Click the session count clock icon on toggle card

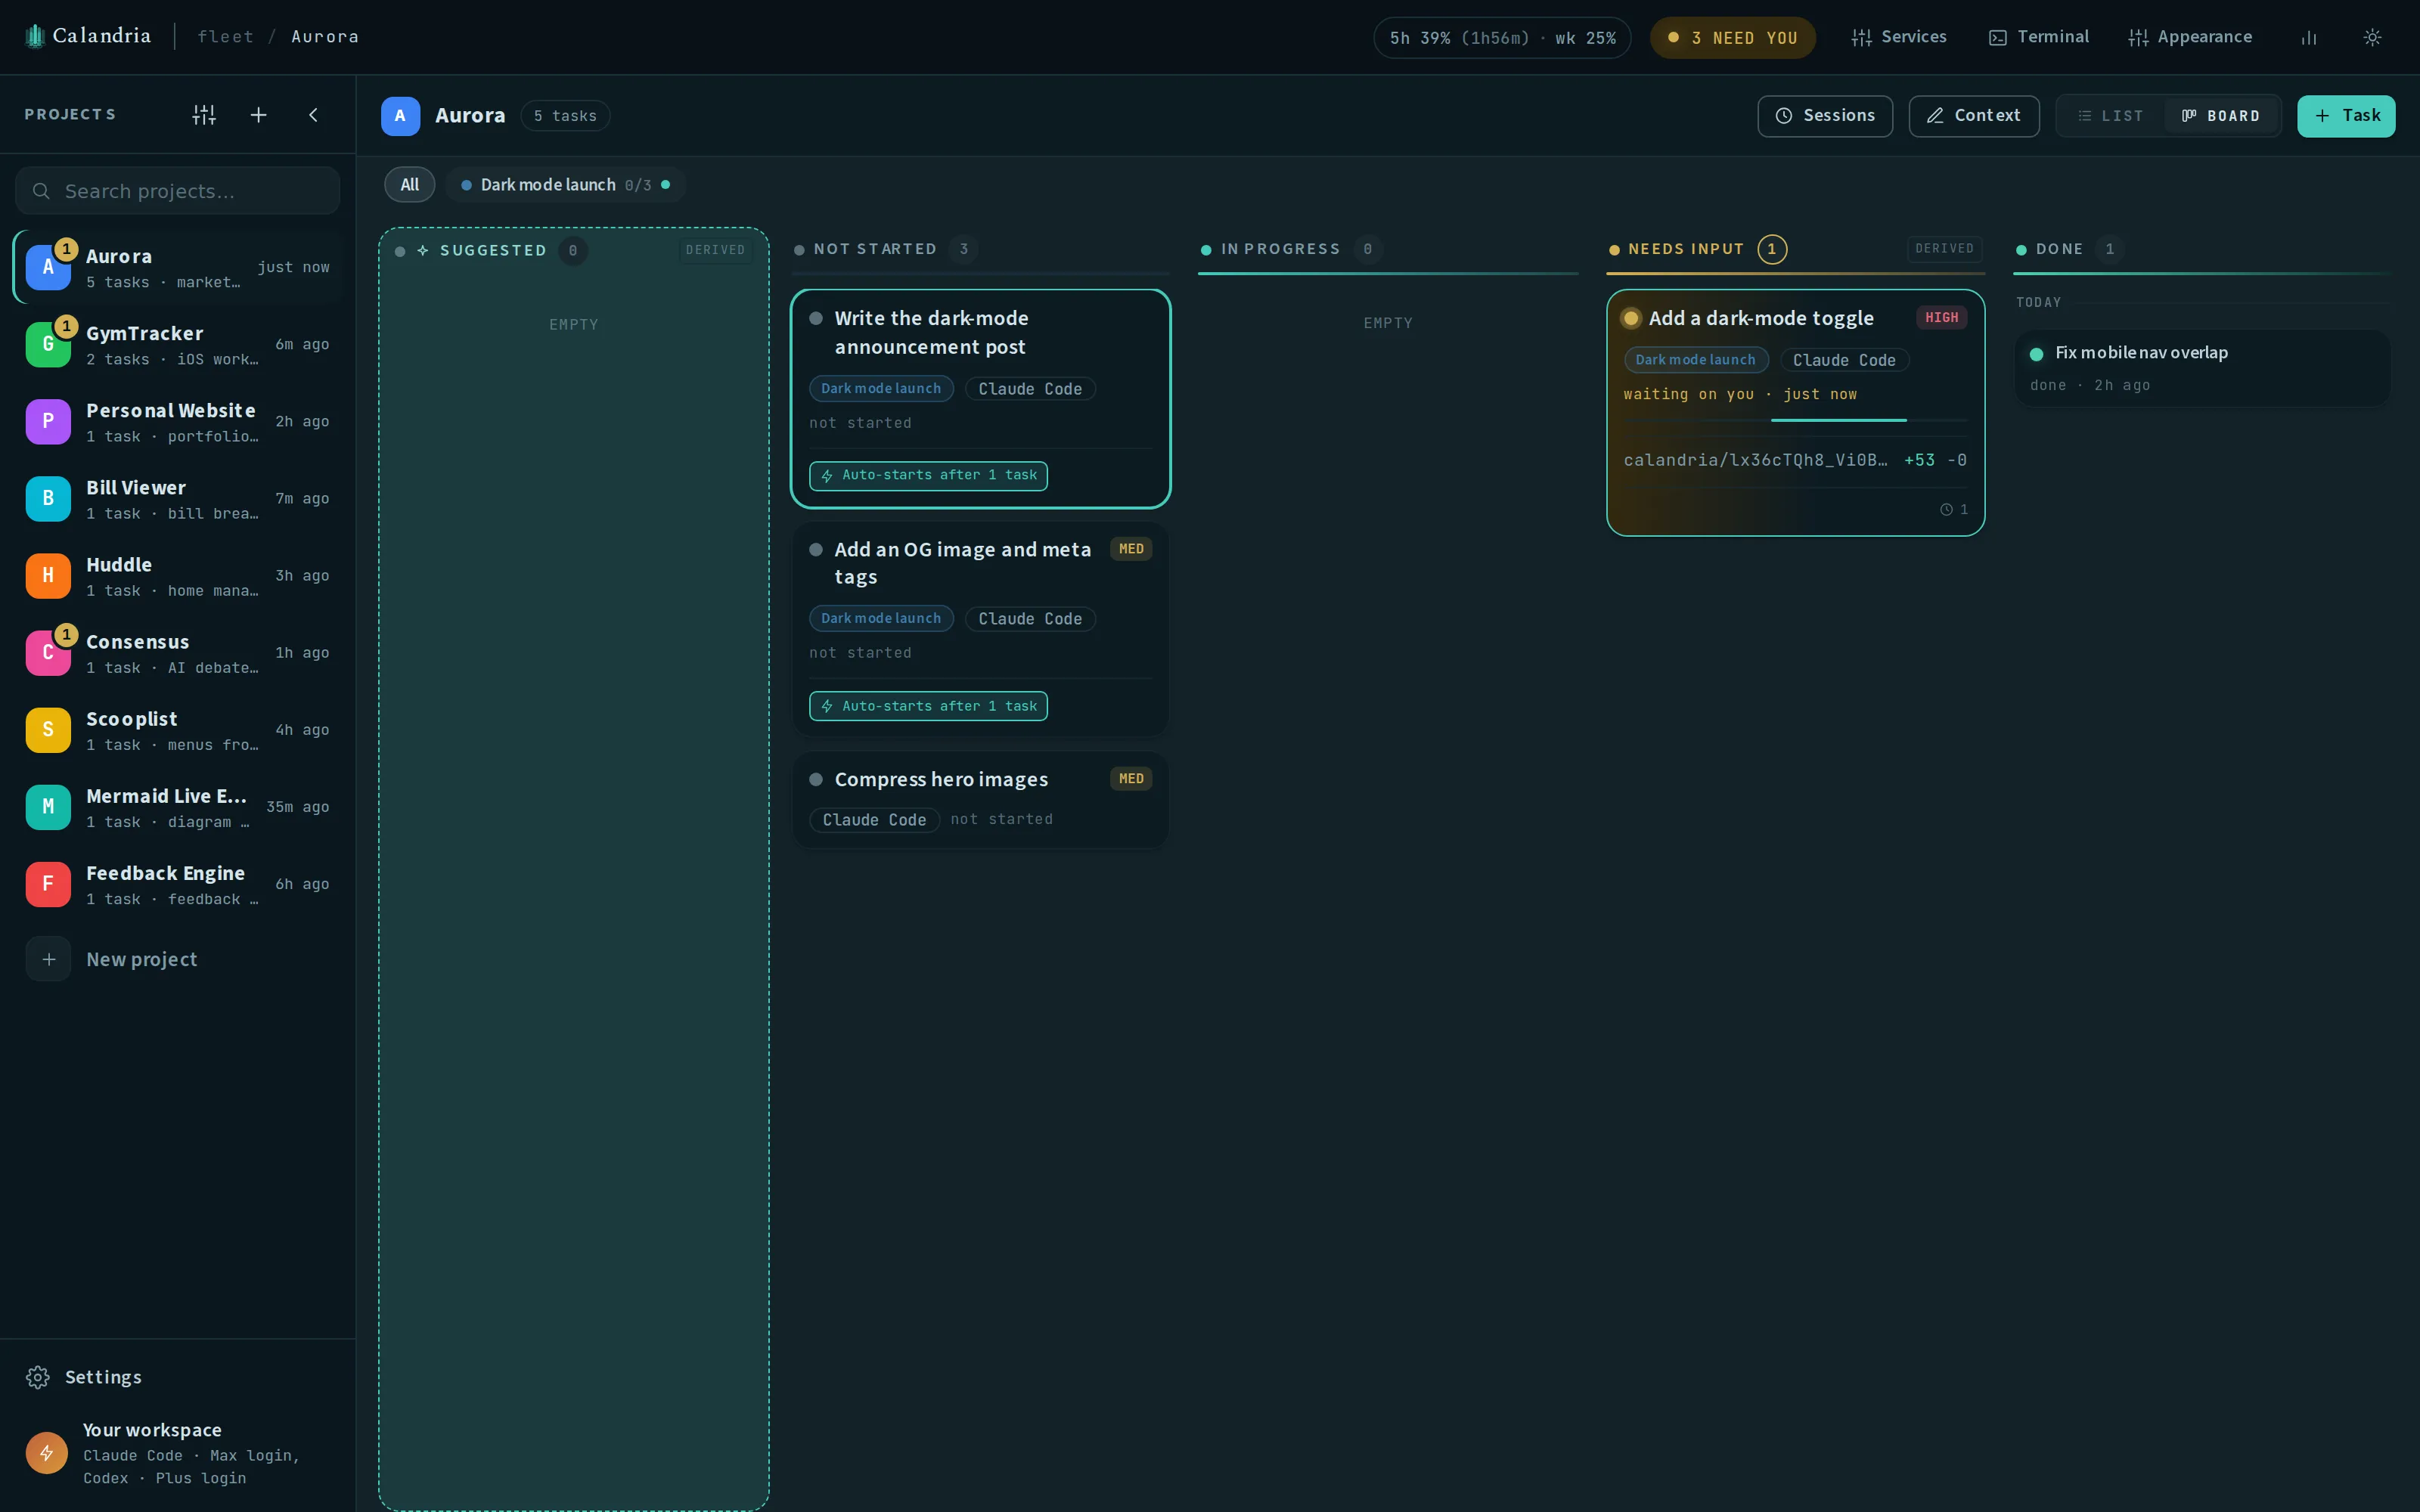pos(1946,510)
